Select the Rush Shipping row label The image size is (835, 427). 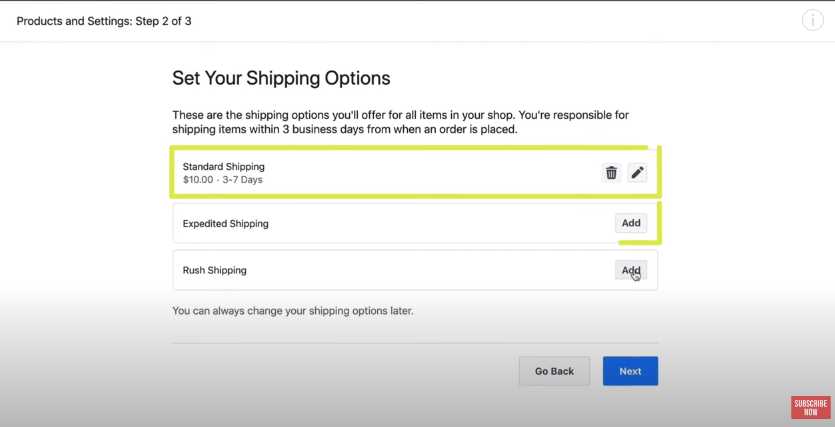[x=215, y=270]
